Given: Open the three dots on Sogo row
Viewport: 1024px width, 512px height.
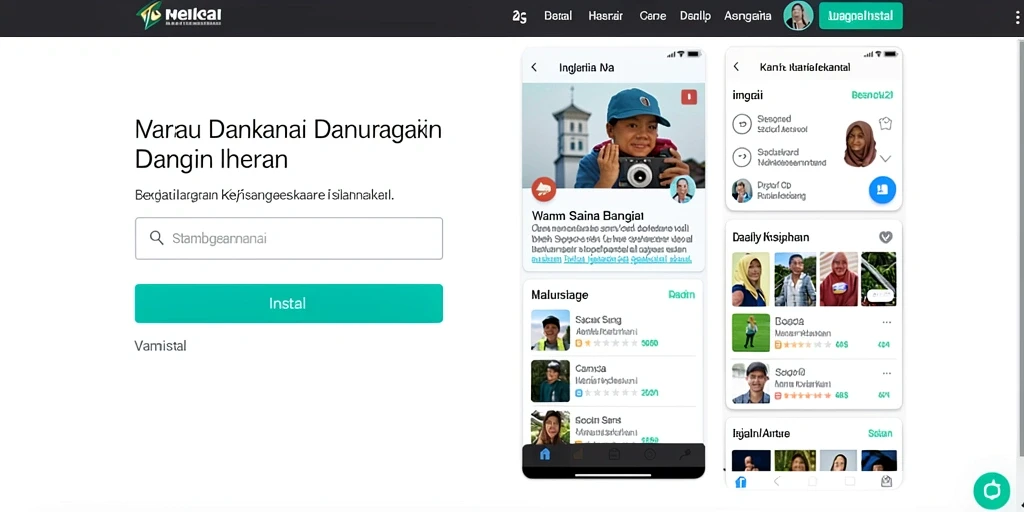Looking at the screenshot, I should pyautogui.click(x=886, y=373).
